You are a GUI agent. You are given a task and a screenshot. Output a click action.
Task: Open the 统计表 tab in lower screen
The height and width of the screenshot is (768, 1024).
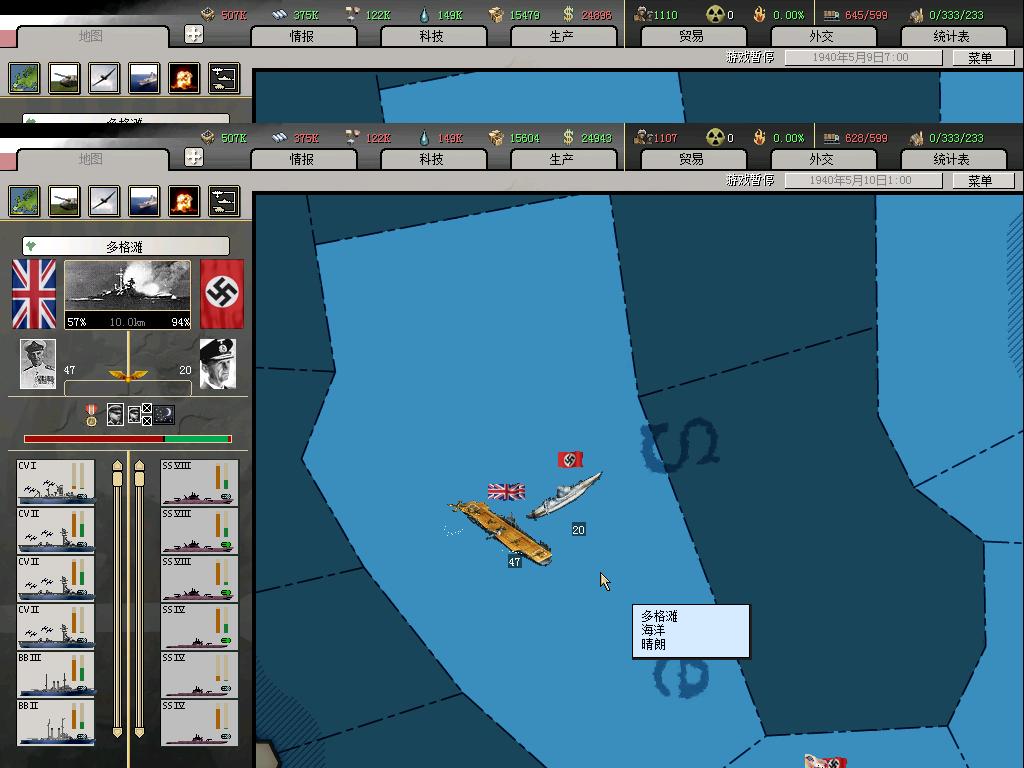point(953,159)
